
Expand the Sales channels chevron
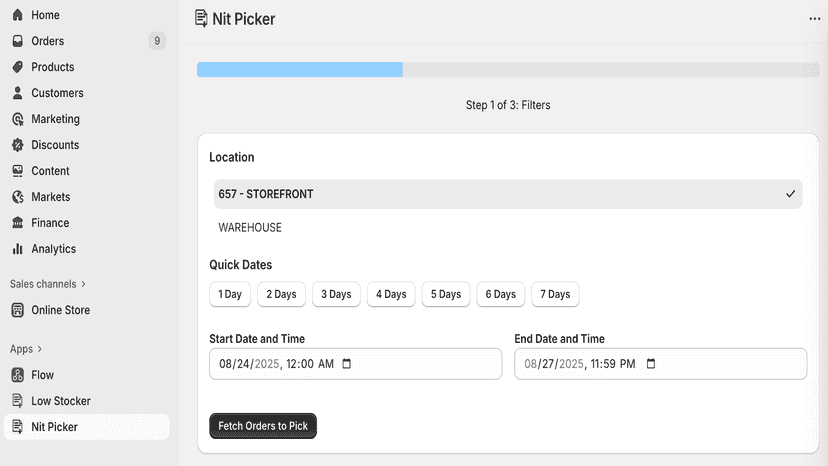coord(83,284)
